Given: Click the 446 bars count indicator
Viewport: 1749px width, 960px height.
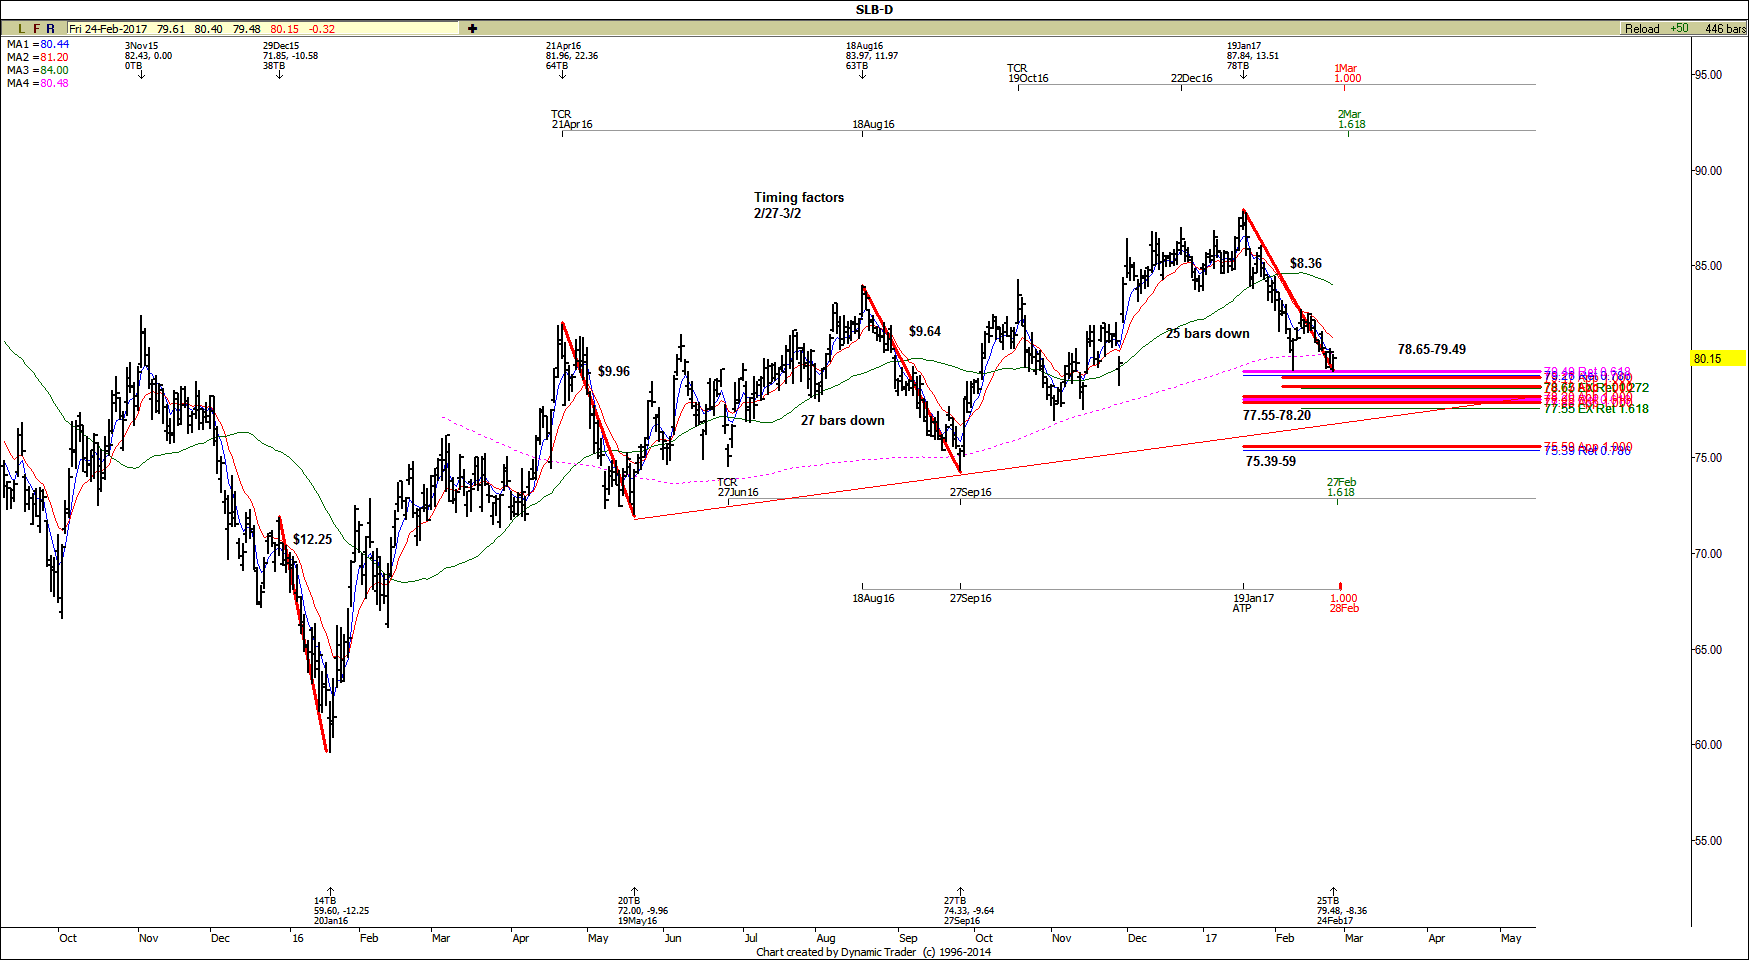Looking at the screenshot, I should click(1725, 29).
